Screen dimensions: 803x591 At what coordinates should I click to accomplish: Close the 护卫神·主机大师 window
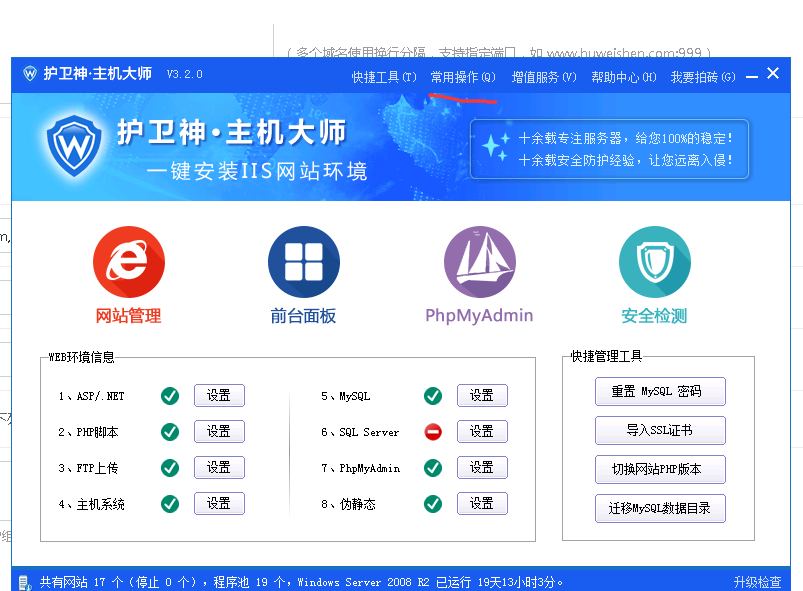click(773, 74)
